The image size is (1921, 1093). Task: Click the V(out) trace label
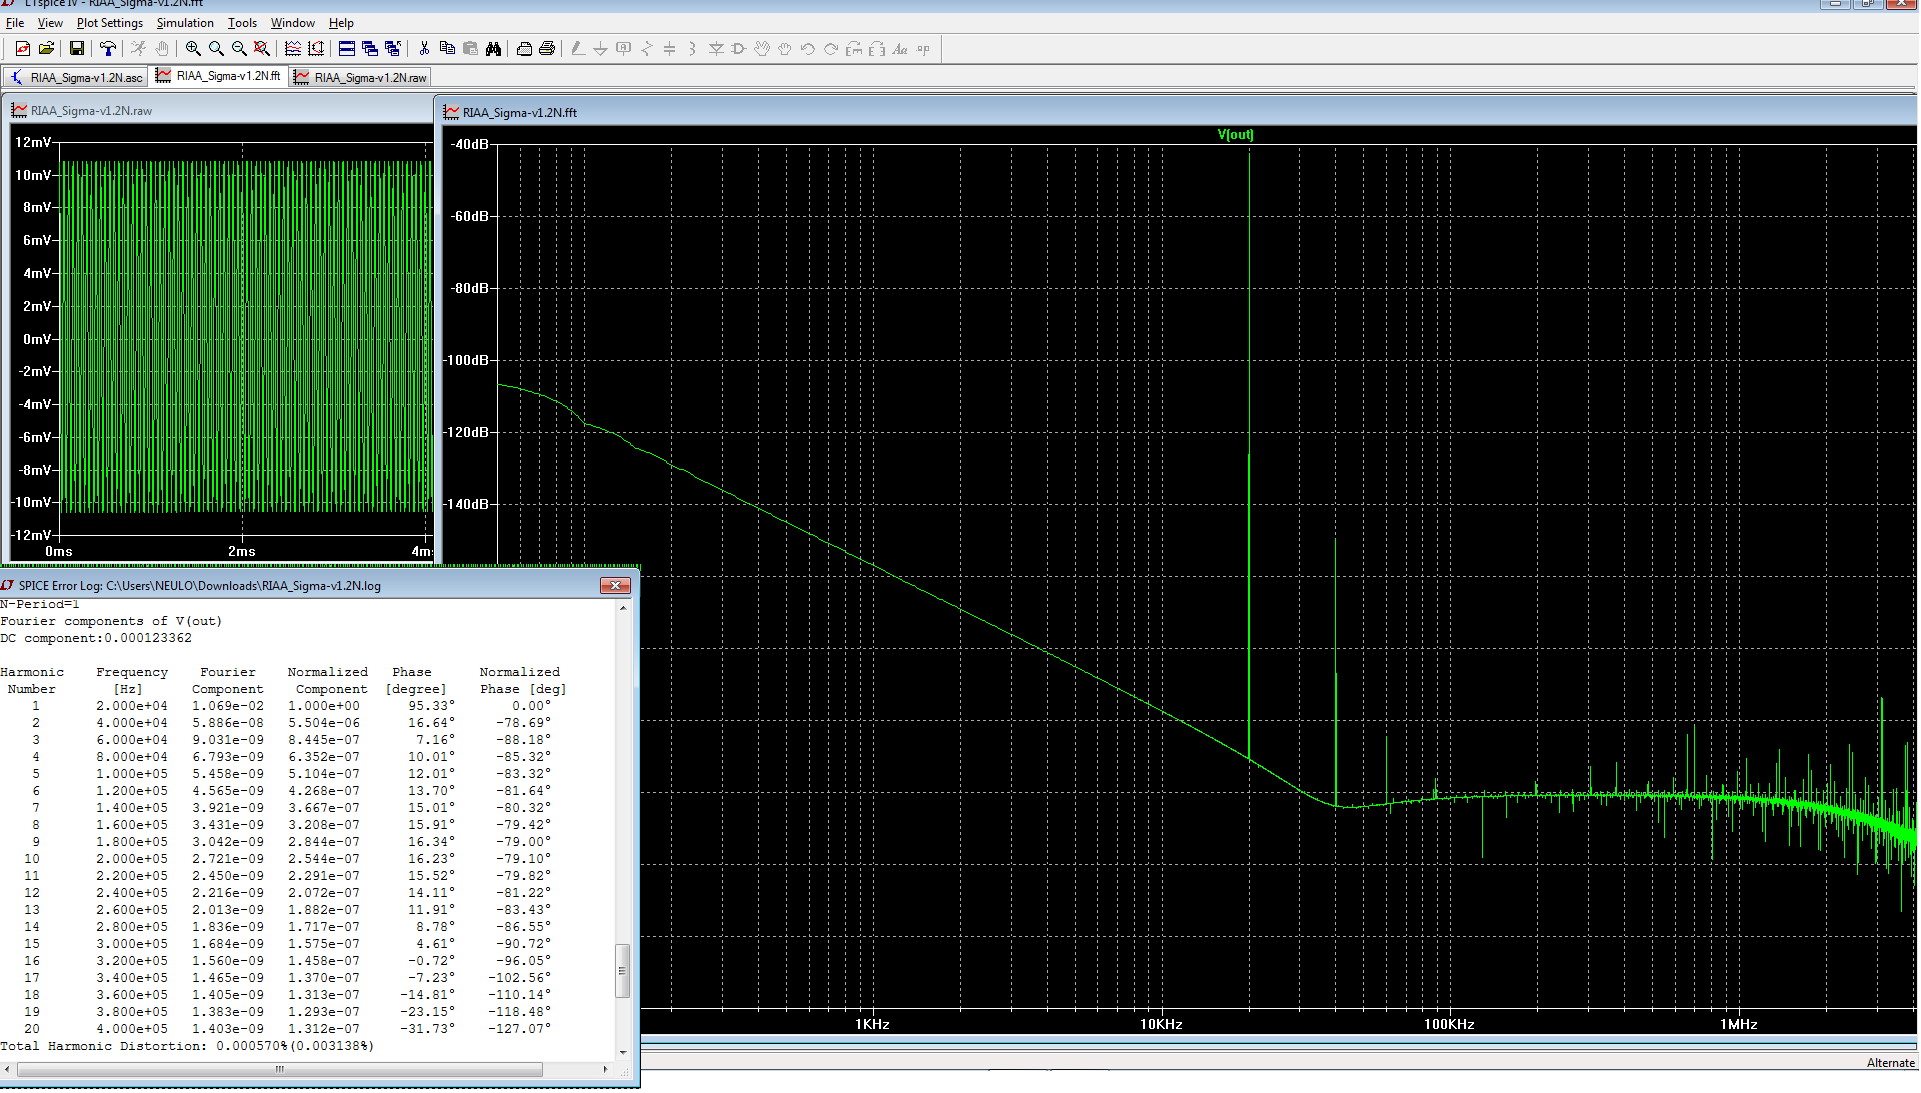click(x=1235, y=134)
